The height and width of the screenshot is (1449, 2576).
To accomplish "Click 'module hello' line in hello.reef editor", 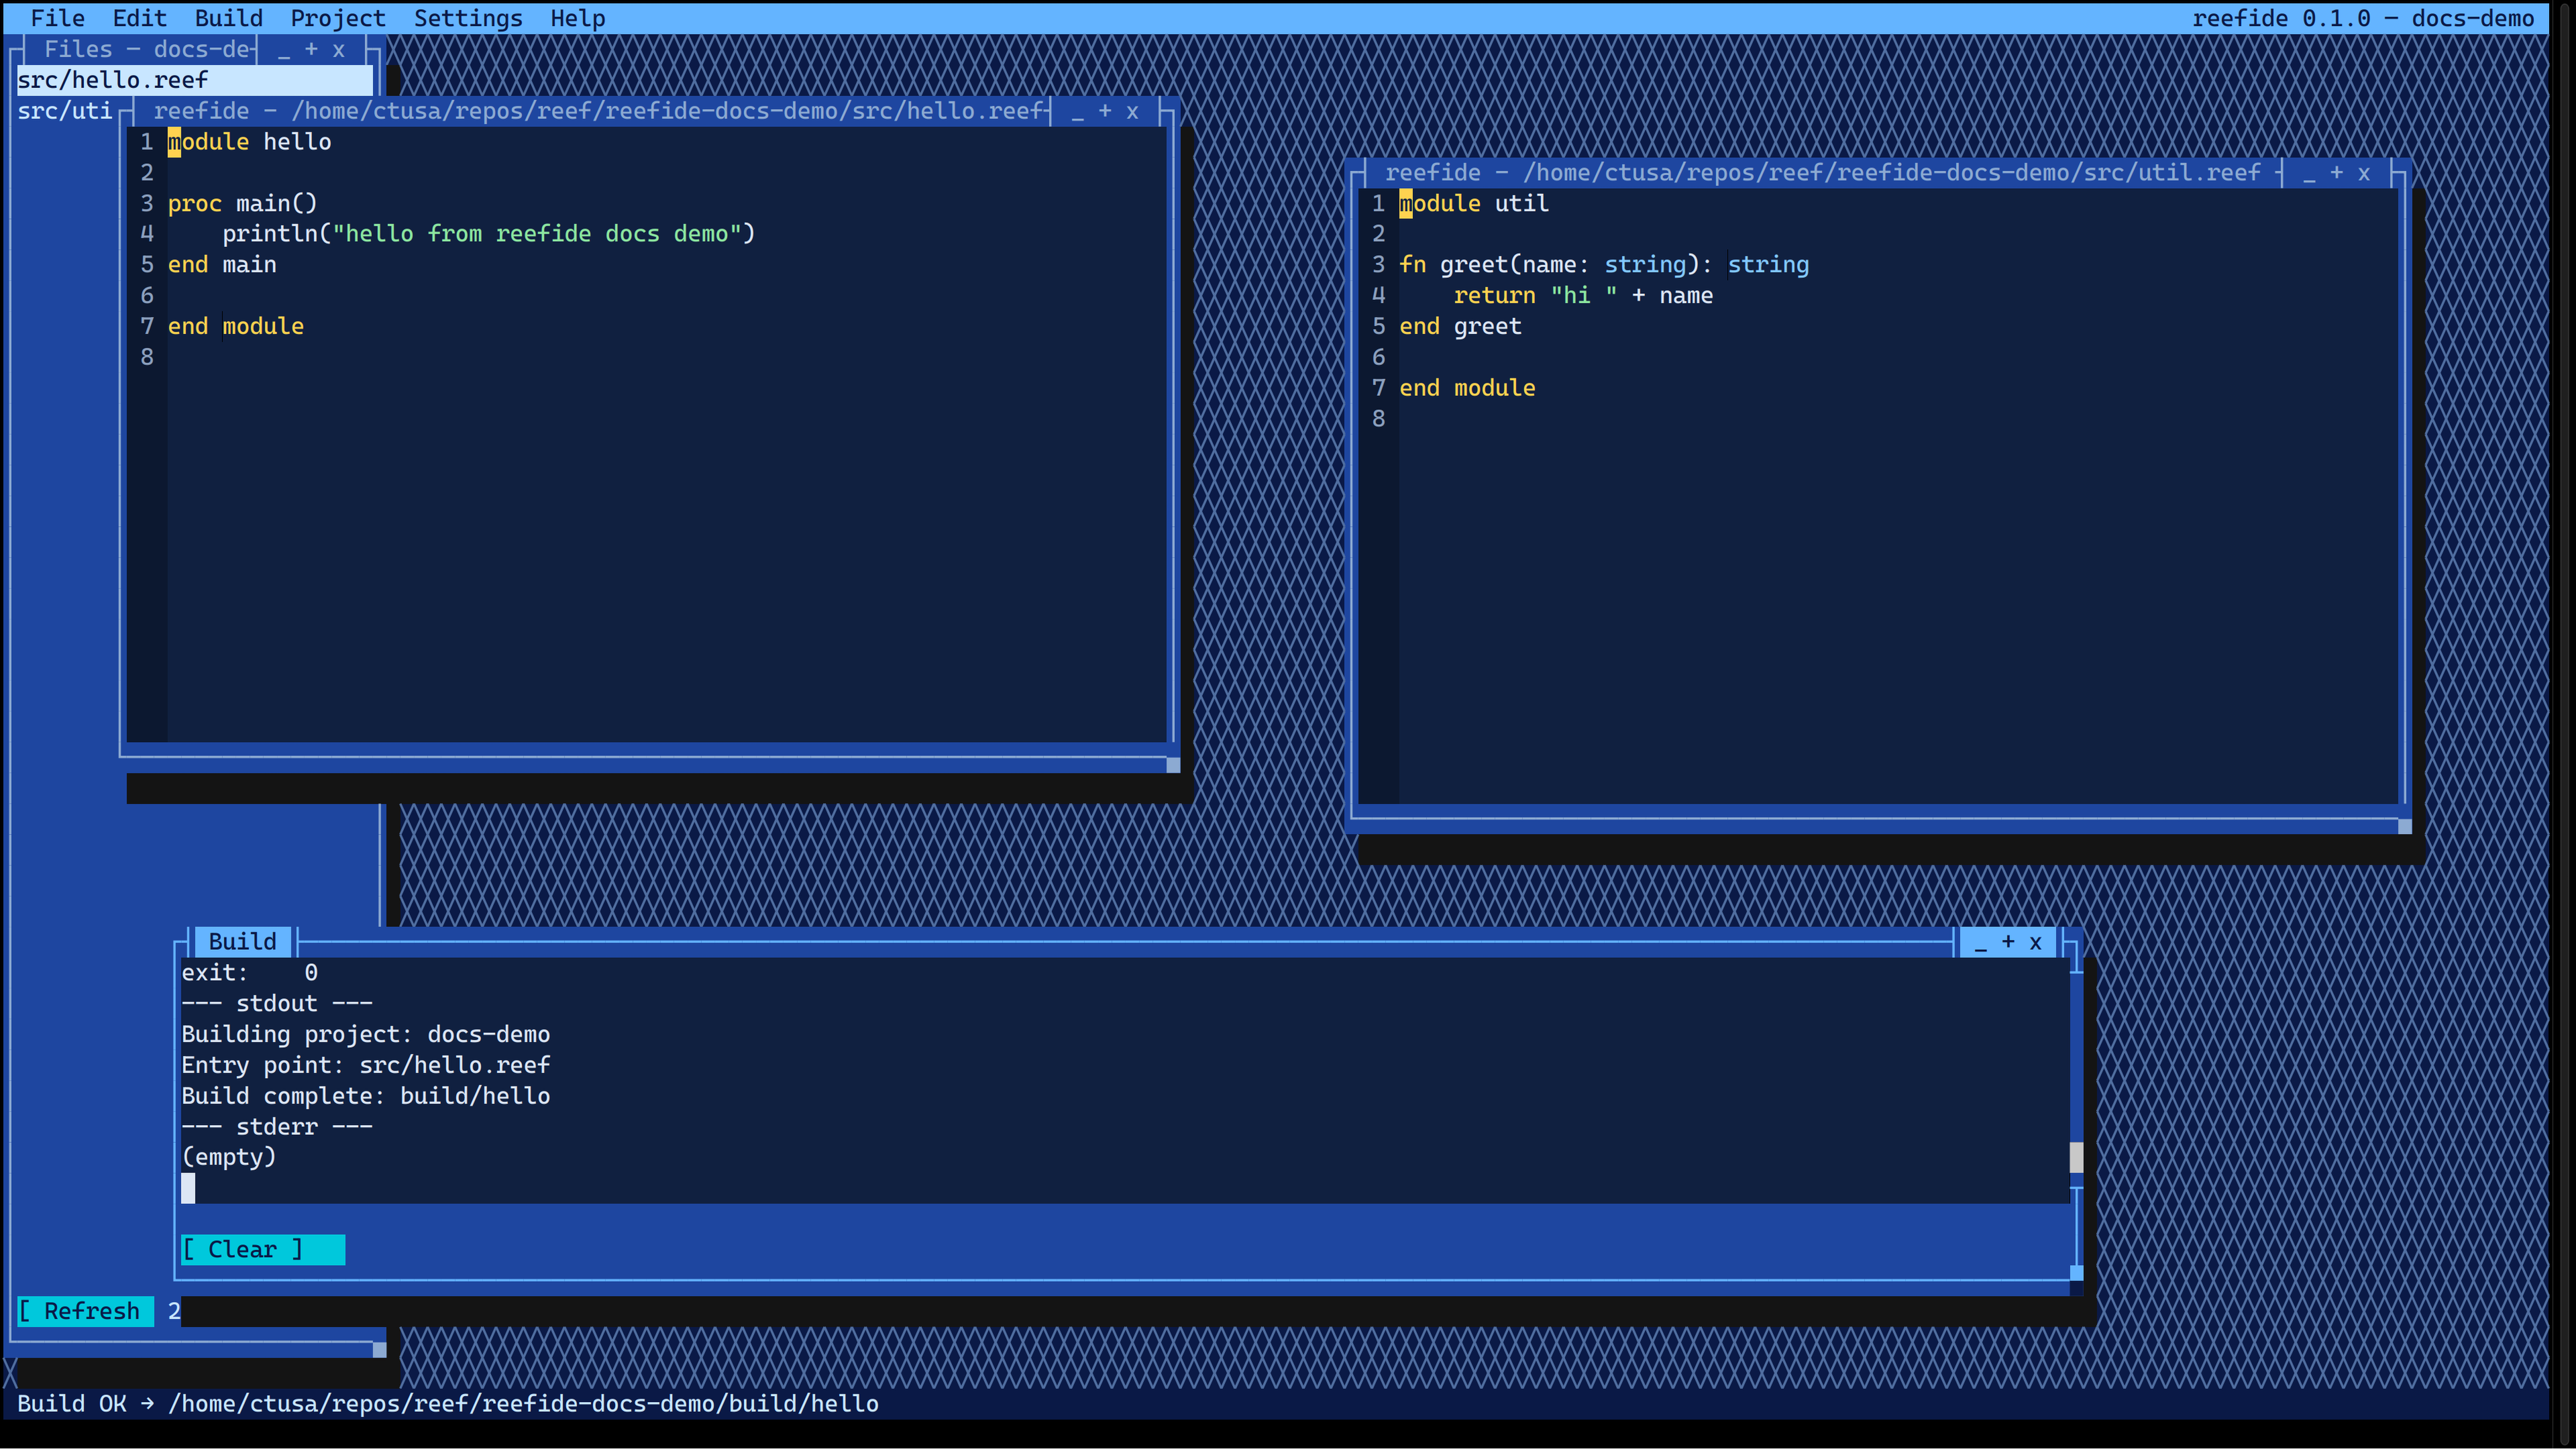I will tap(249, 142).
